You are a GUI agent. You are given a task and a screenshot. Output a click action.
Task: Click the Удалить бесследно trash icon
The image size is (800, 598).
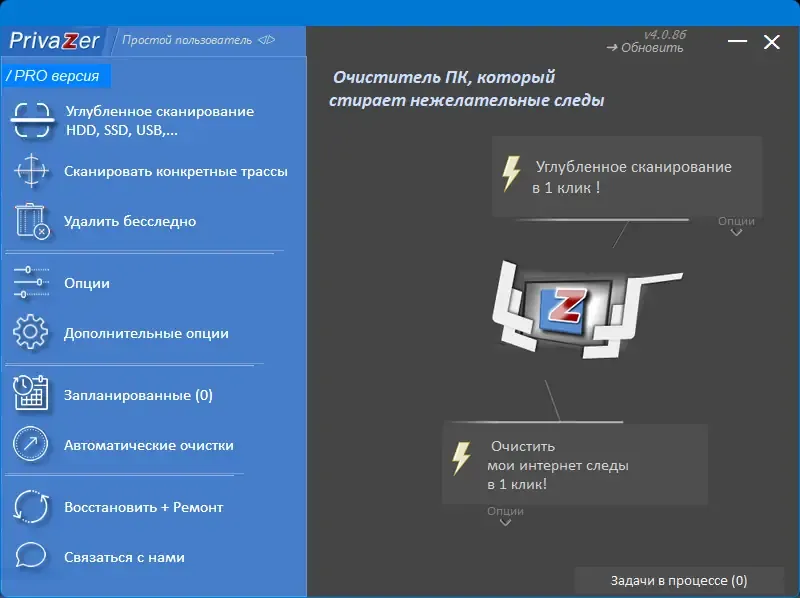point(30,221)
